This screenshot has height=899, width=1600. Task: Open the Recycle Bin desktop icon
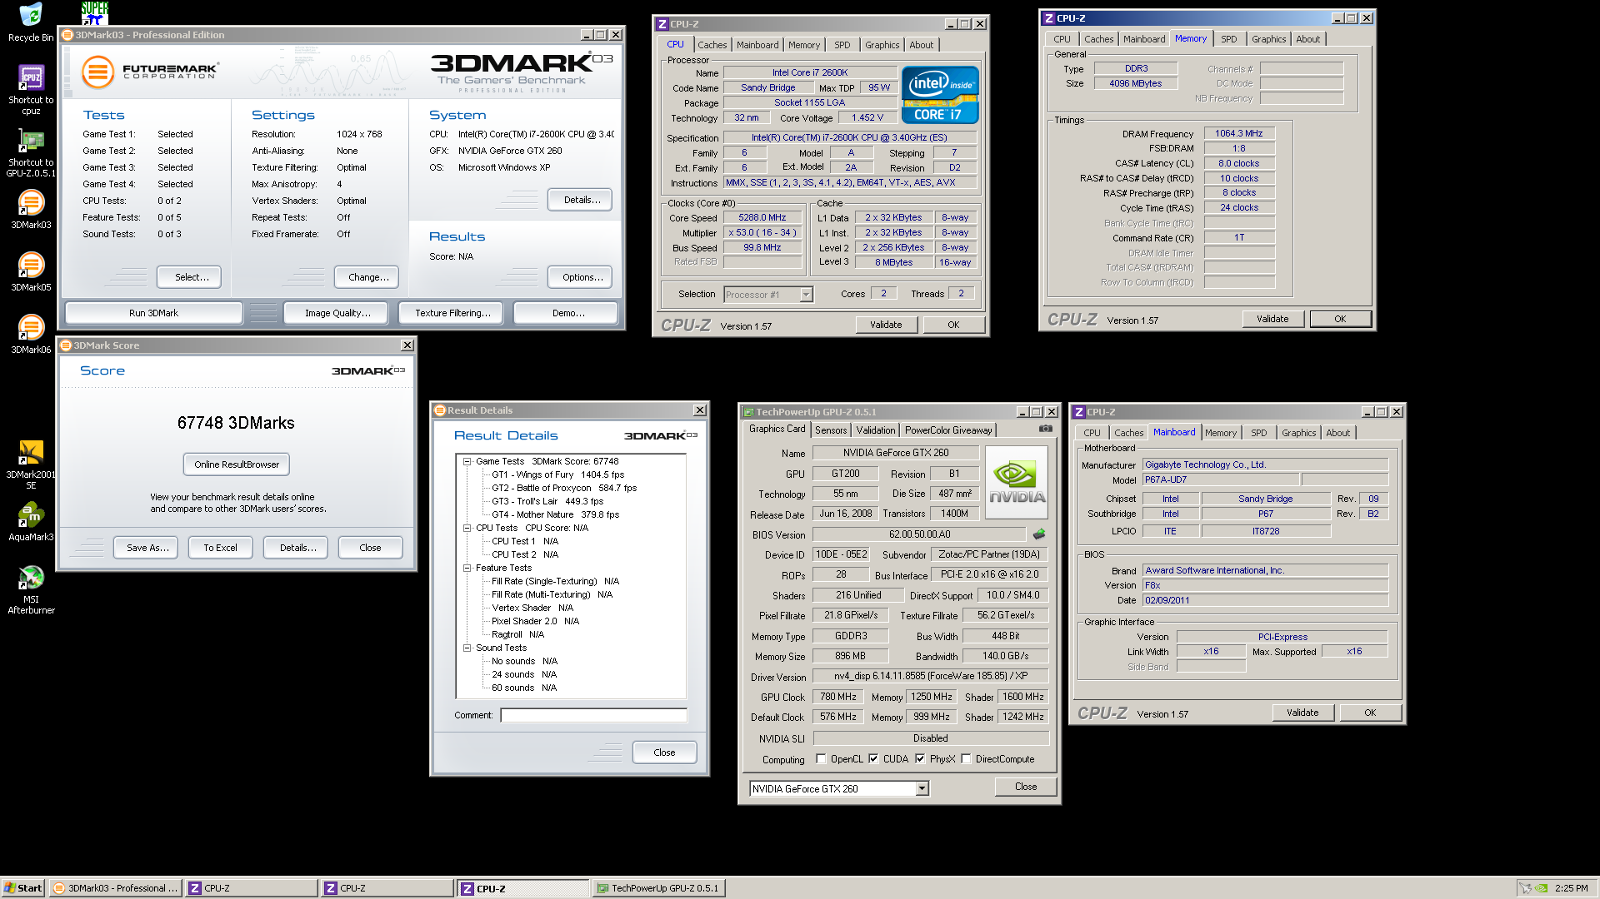pos(31,16)
